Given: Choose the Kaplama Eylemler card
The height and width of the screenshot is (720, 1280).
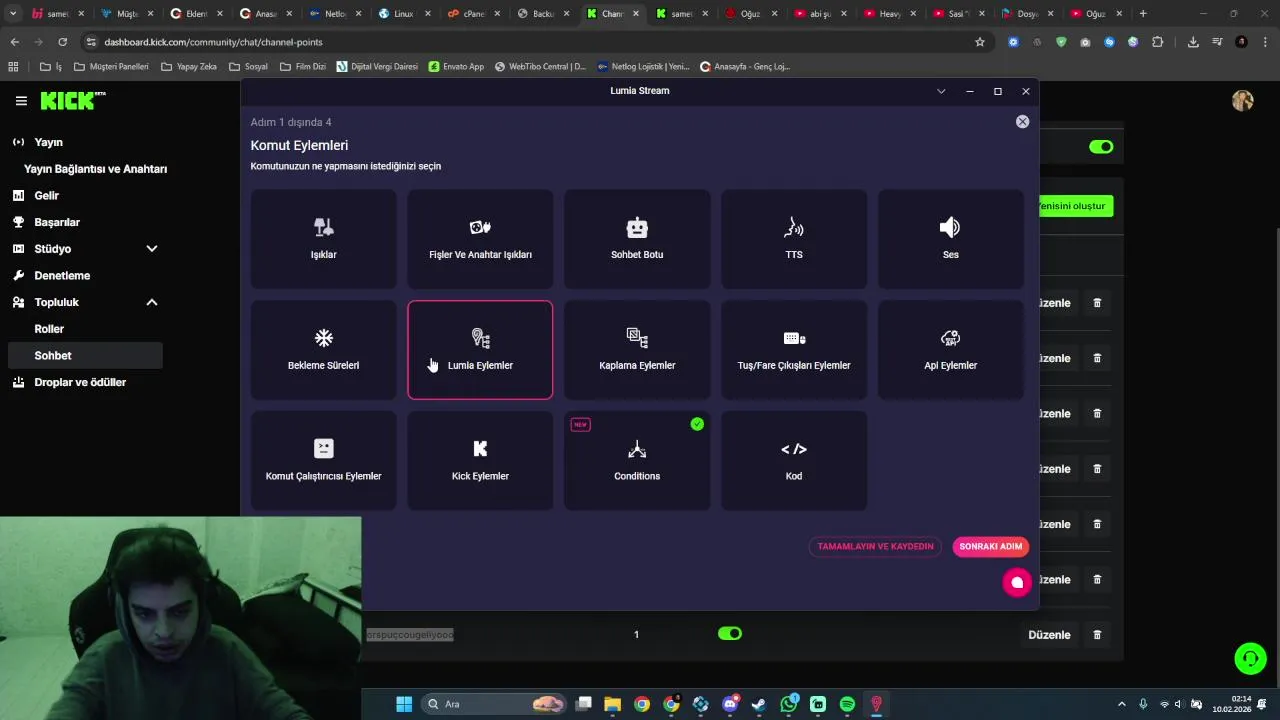Looking at the screenshot, I should (637, 350).
